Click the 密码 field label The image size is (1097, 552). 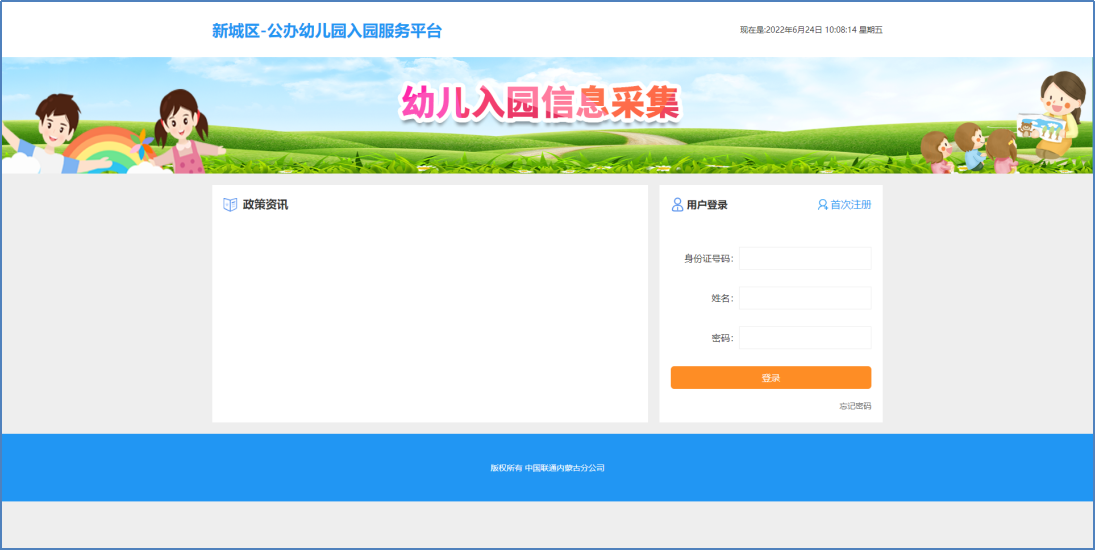pyautogui.click(x=723, y=339)
